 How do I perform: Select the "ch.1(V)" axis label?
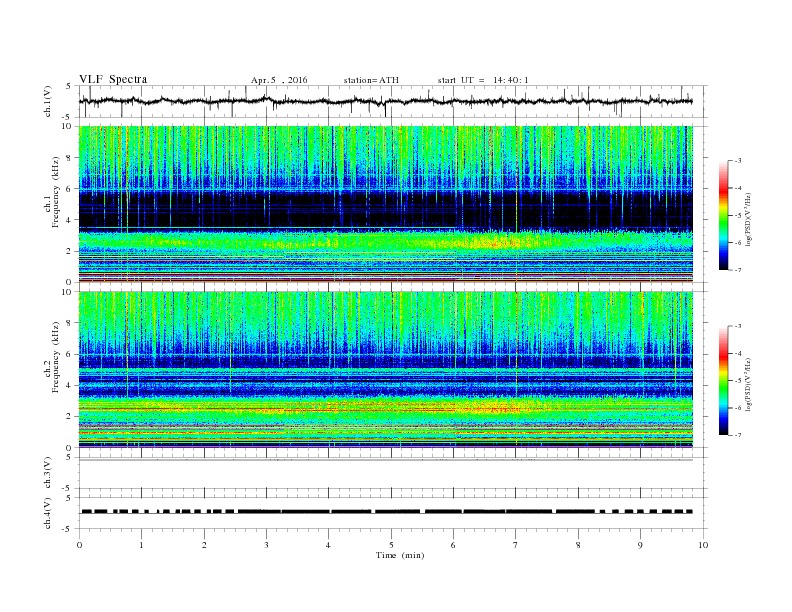tap(48, 101)
